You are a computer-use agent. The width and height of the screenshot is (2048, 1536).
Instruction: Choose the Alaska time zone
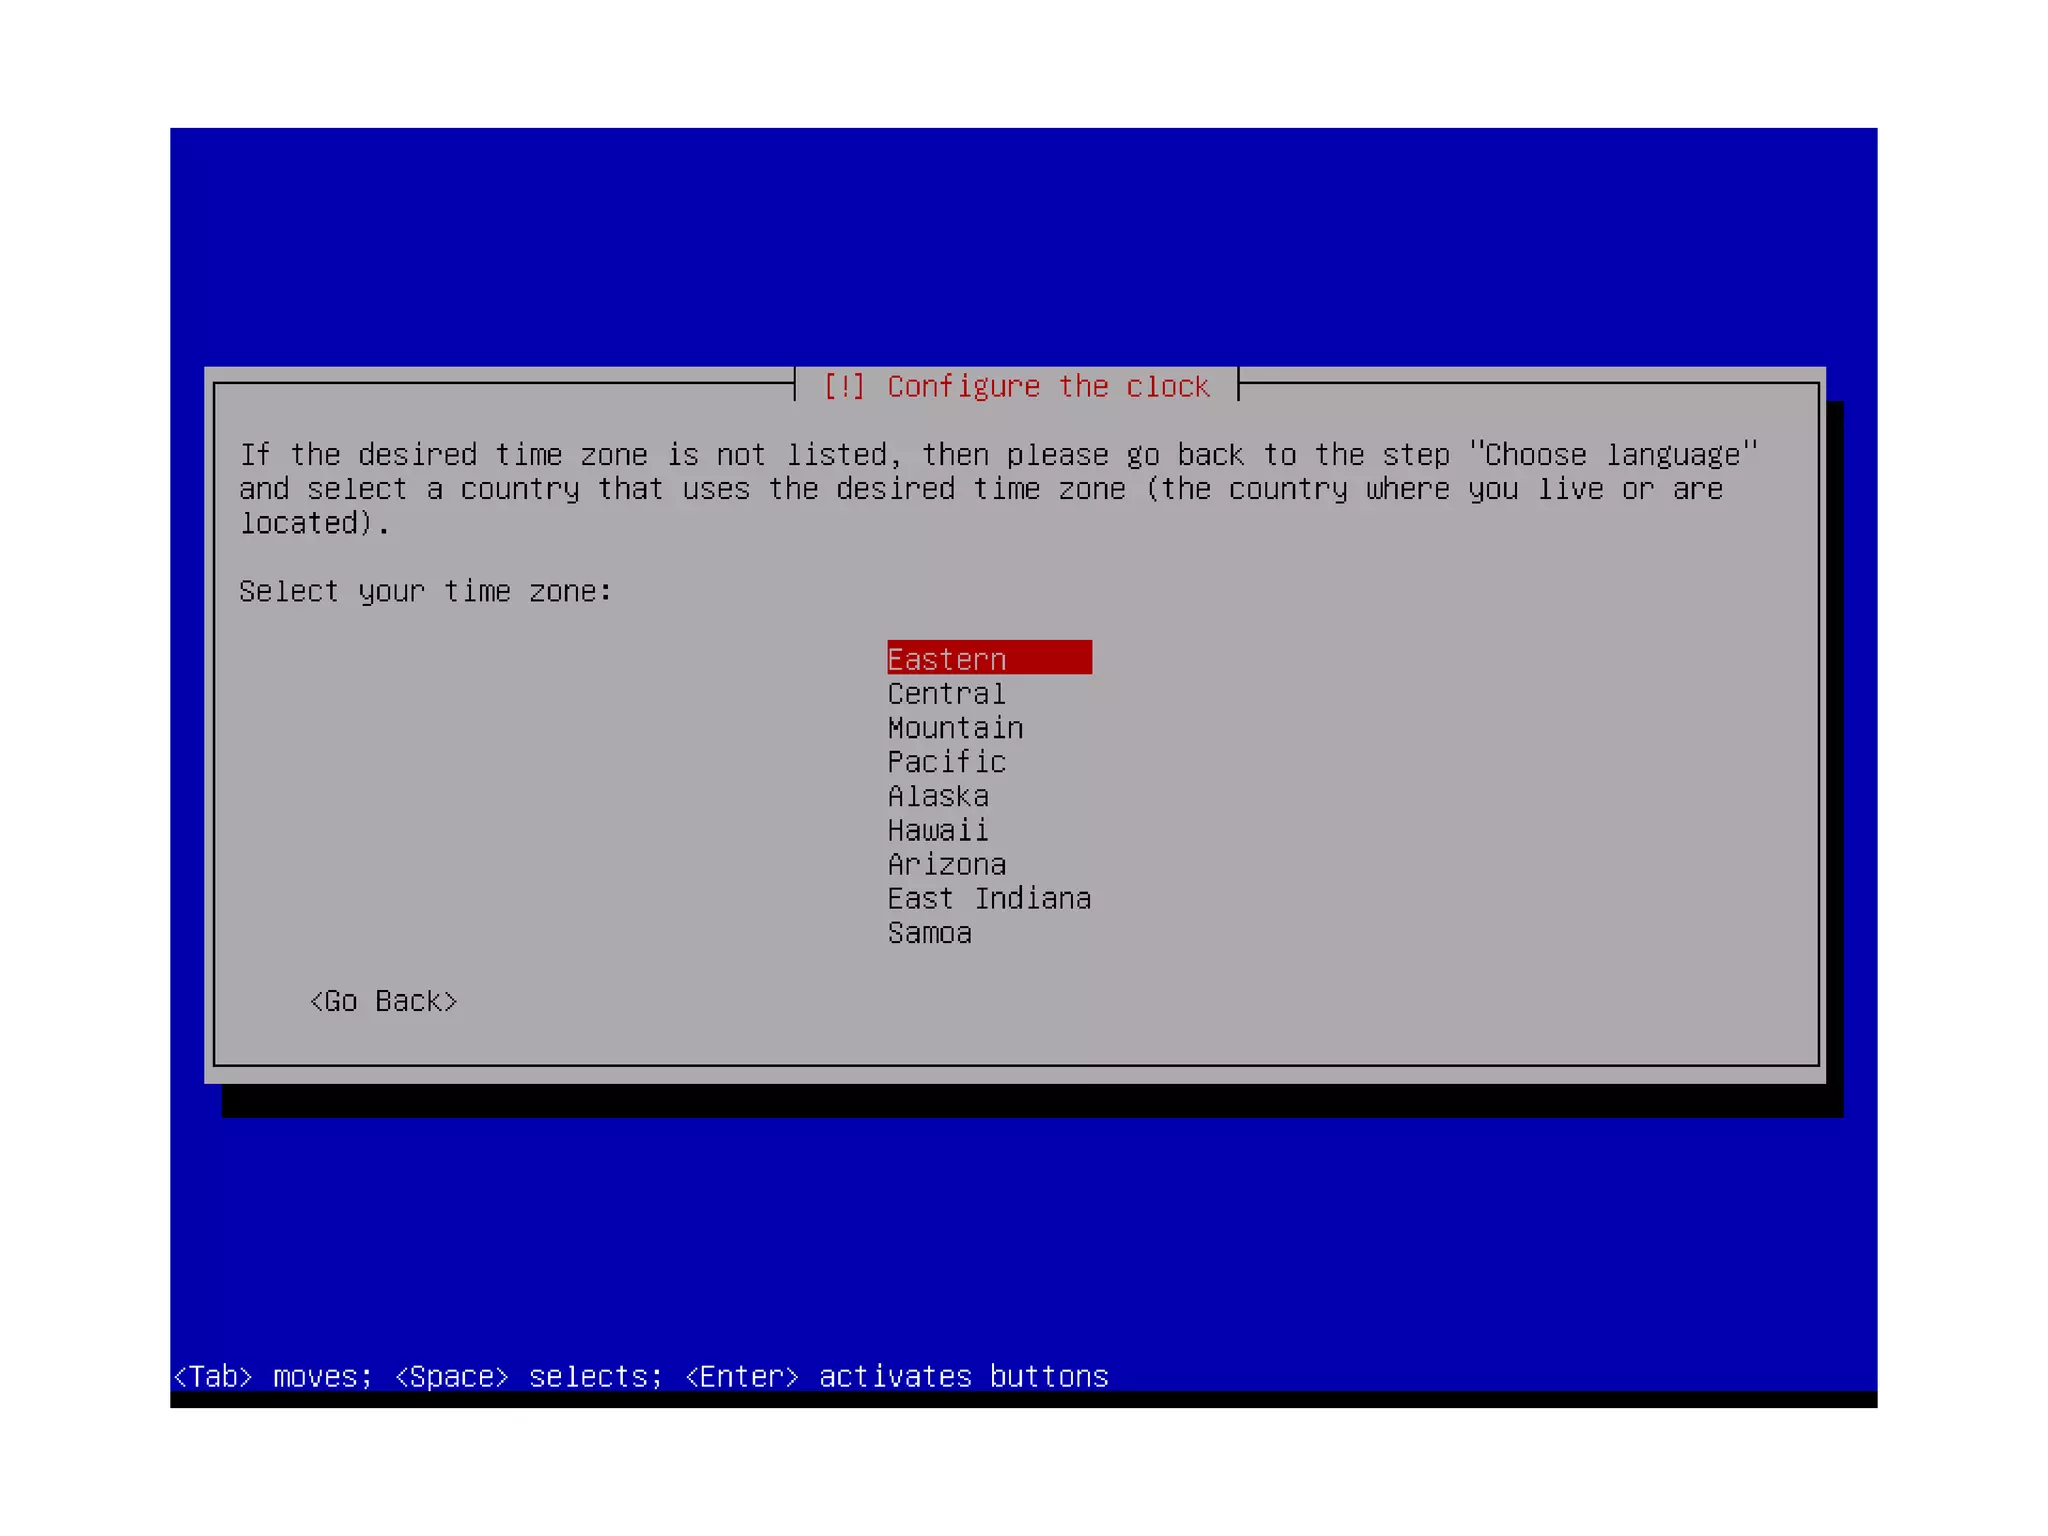pyautogui.click(x=938, y=796)
